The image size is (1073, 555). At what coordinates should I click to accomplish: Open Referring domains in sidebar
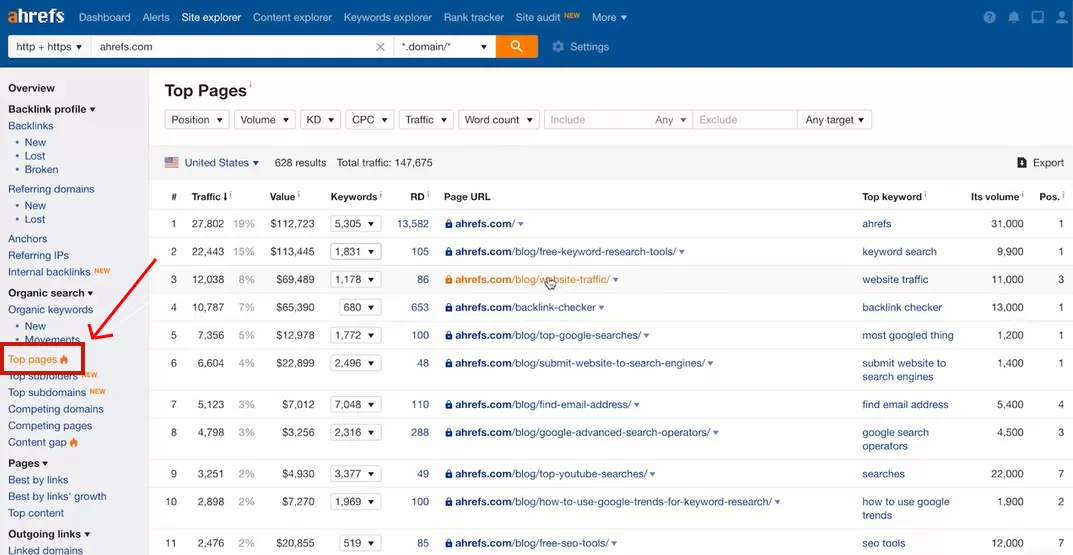[51, 189]
